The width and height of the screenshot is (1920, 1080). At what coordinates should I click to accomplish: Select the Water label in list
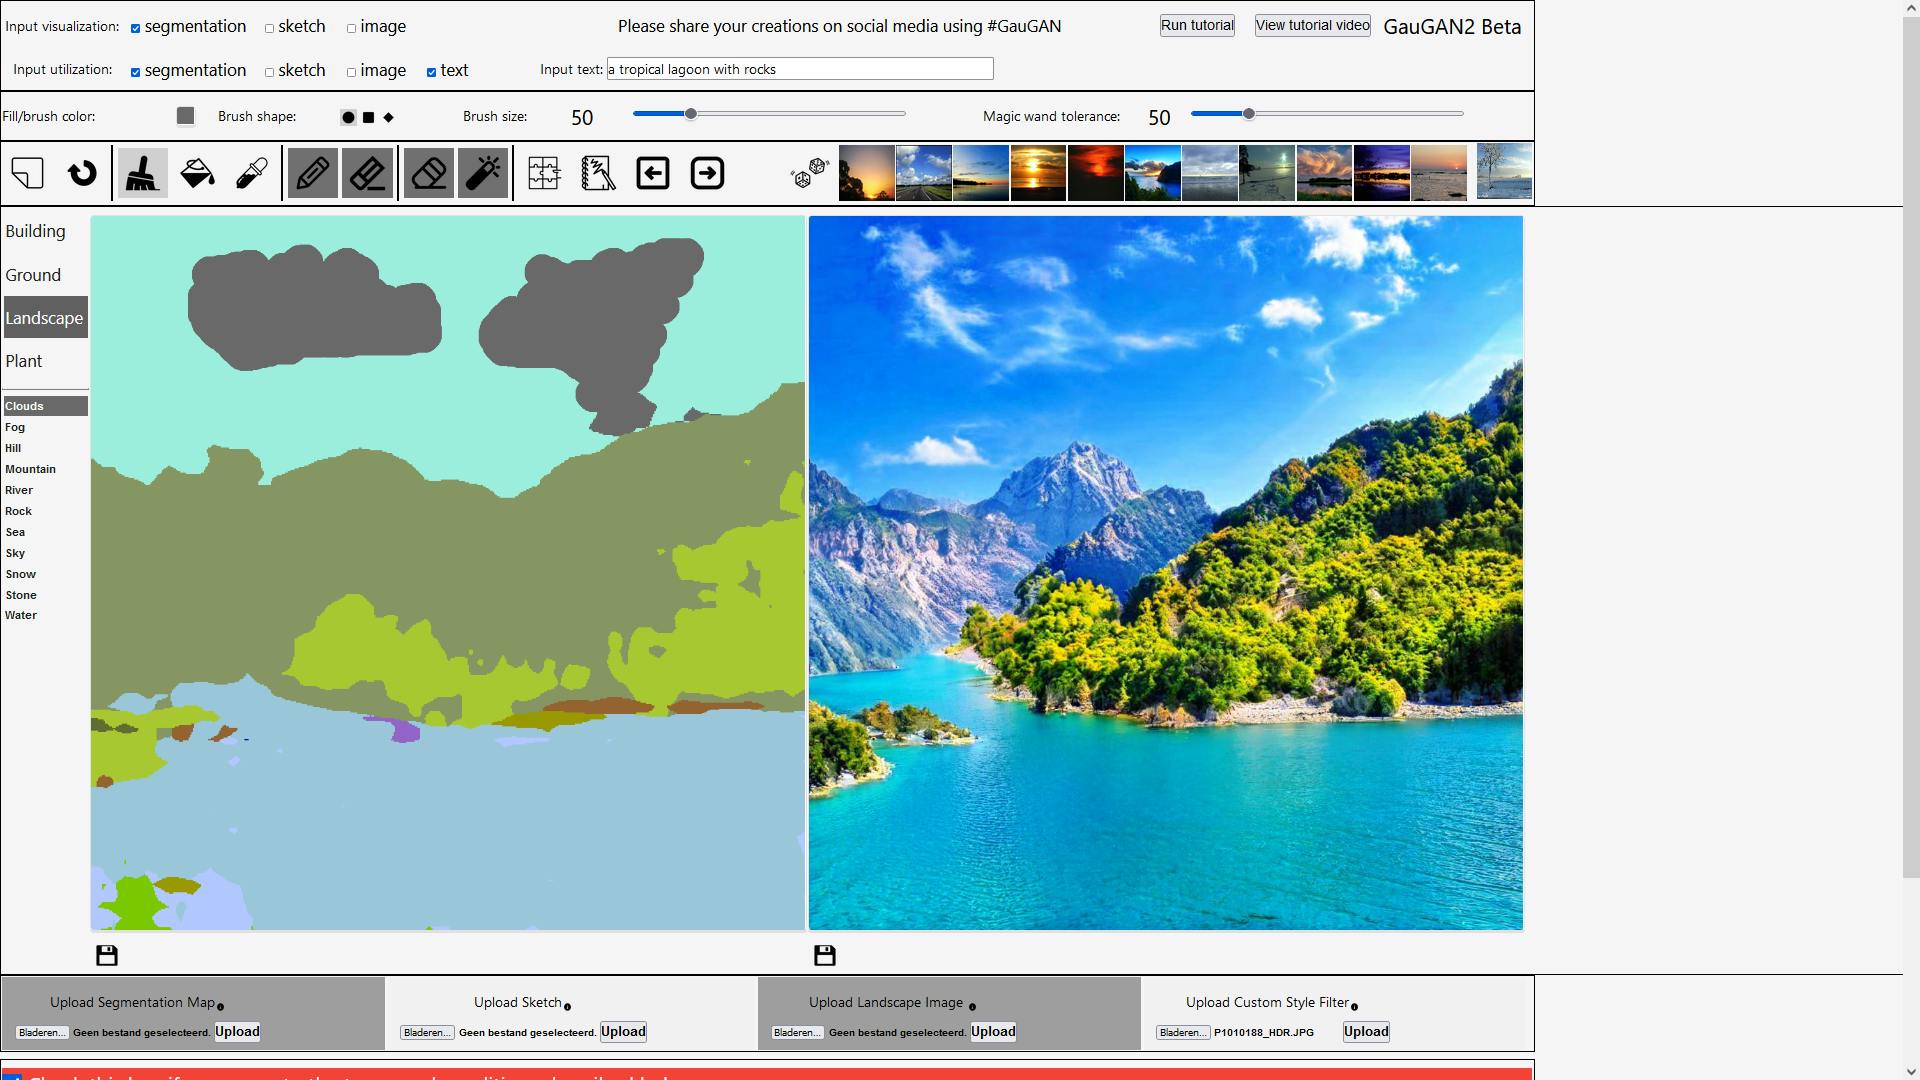click(x=21, y=615)
